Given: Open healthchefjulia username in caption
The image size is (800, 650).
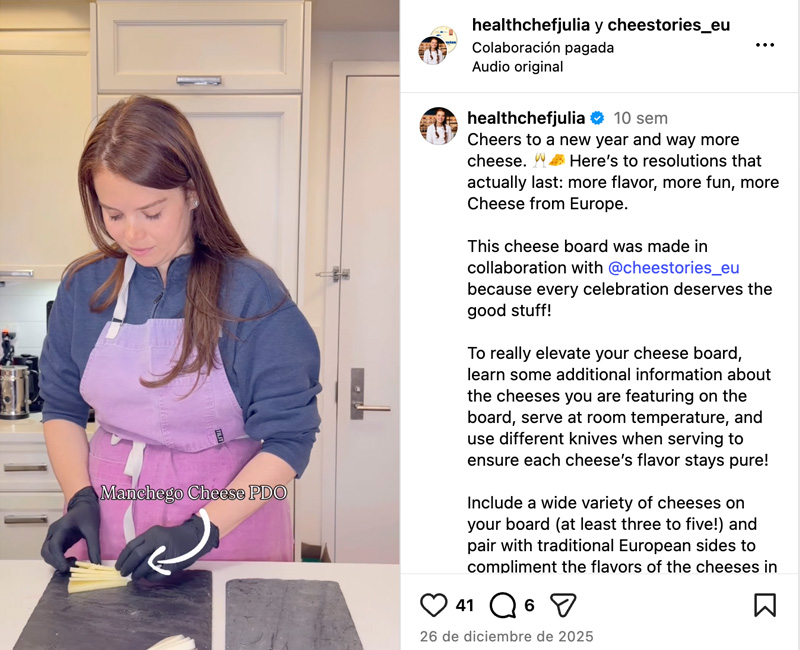Looking at the screenshot, I should (526, 118).
